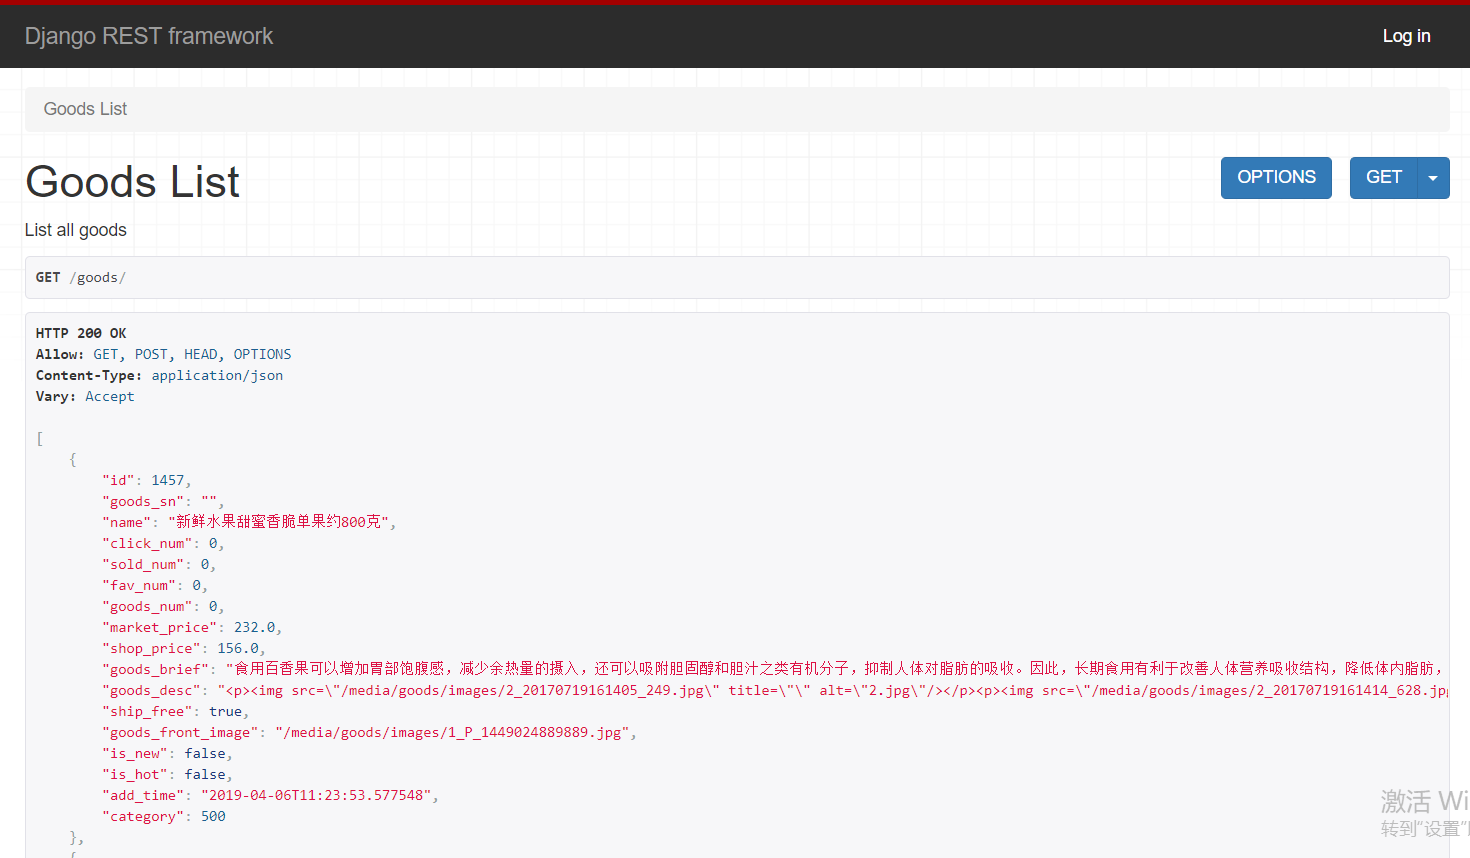Select the empty goods_sn field line
Screen dimensions: 1470x858
pos(163,501)
